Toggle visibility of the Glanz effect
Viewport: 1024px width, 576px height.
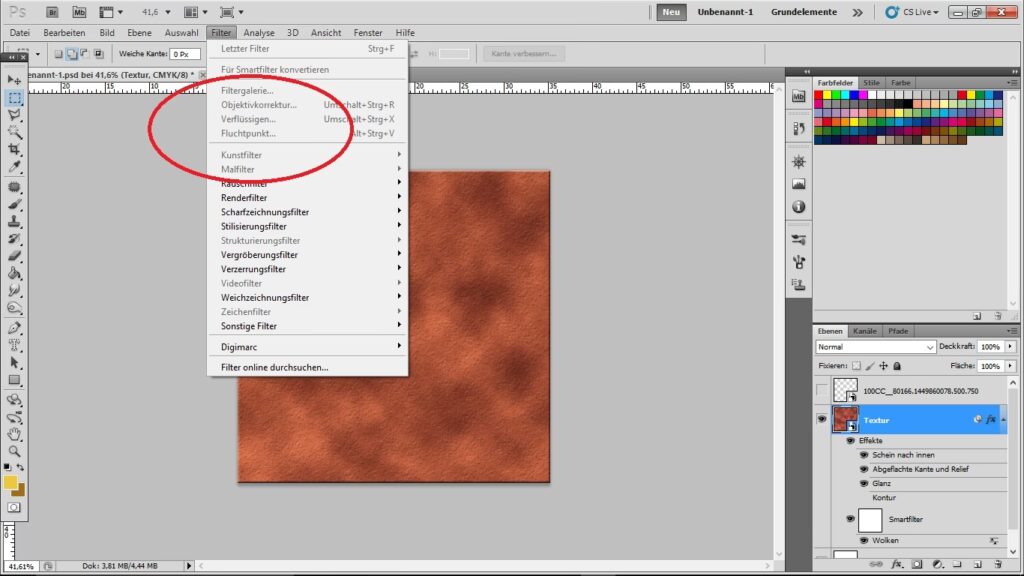[x=864, y=483]
